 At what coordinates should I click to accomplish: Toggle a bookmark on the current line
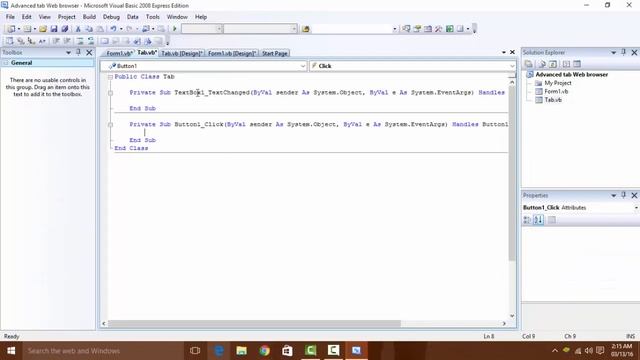(x=104, y=41)
